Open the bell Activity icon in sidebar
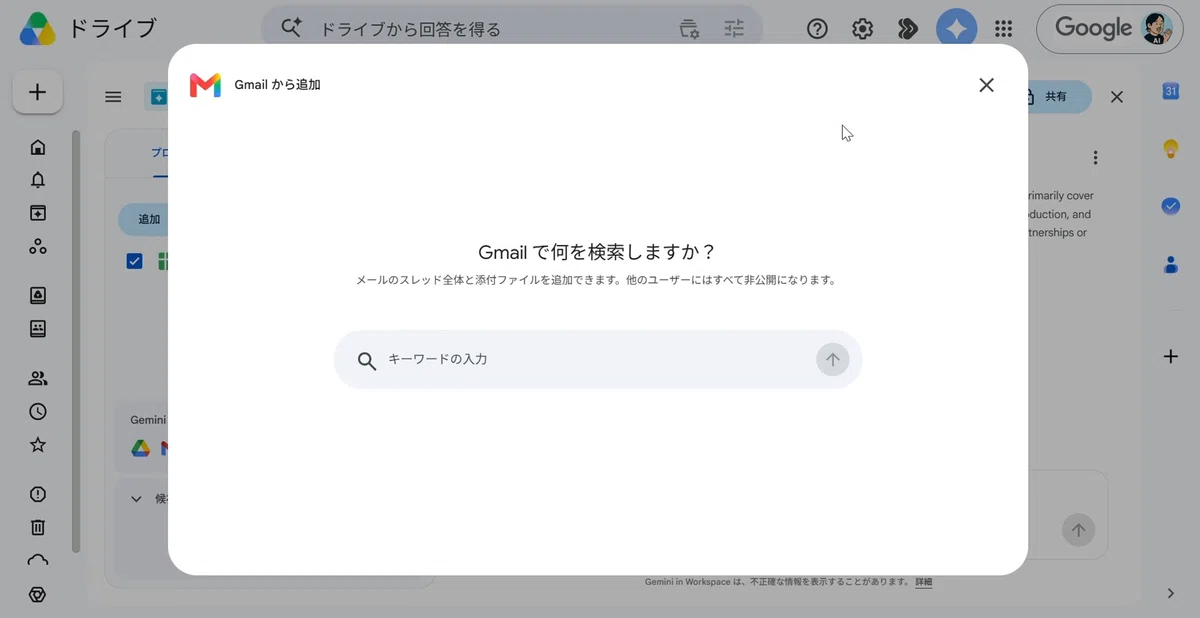The height and width of the screenshot is (618, 1200). pyautogui.click(x=38, y=180)
